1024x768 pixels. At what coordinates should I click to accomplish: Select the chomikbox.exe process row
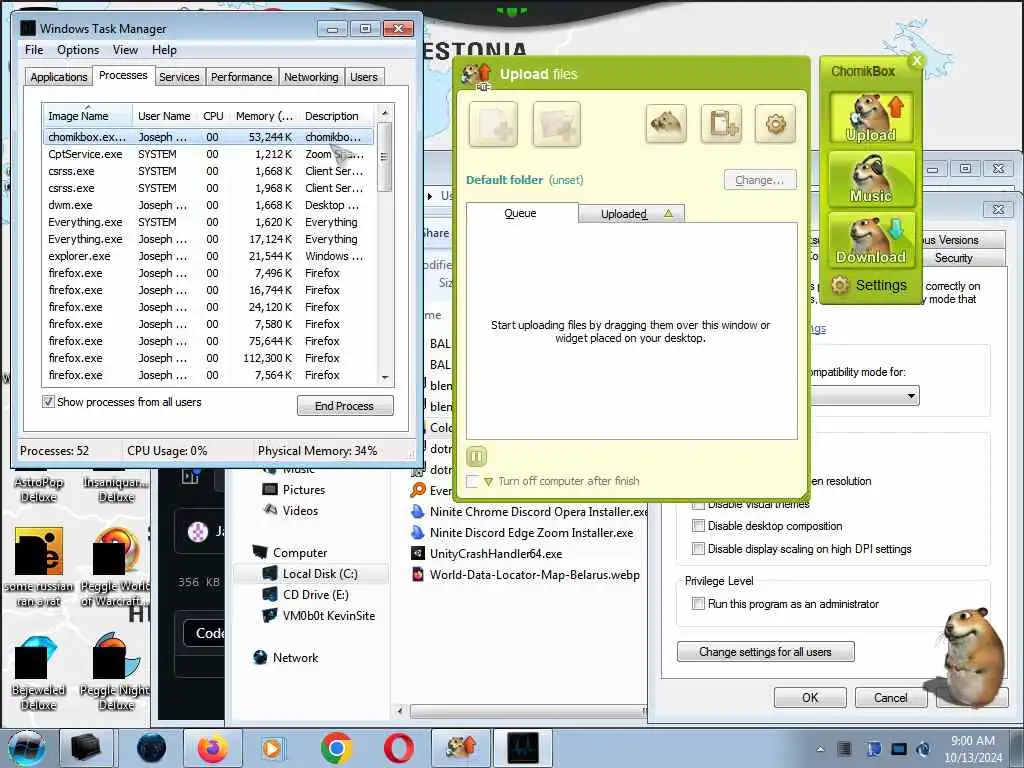tap(209, 137)
